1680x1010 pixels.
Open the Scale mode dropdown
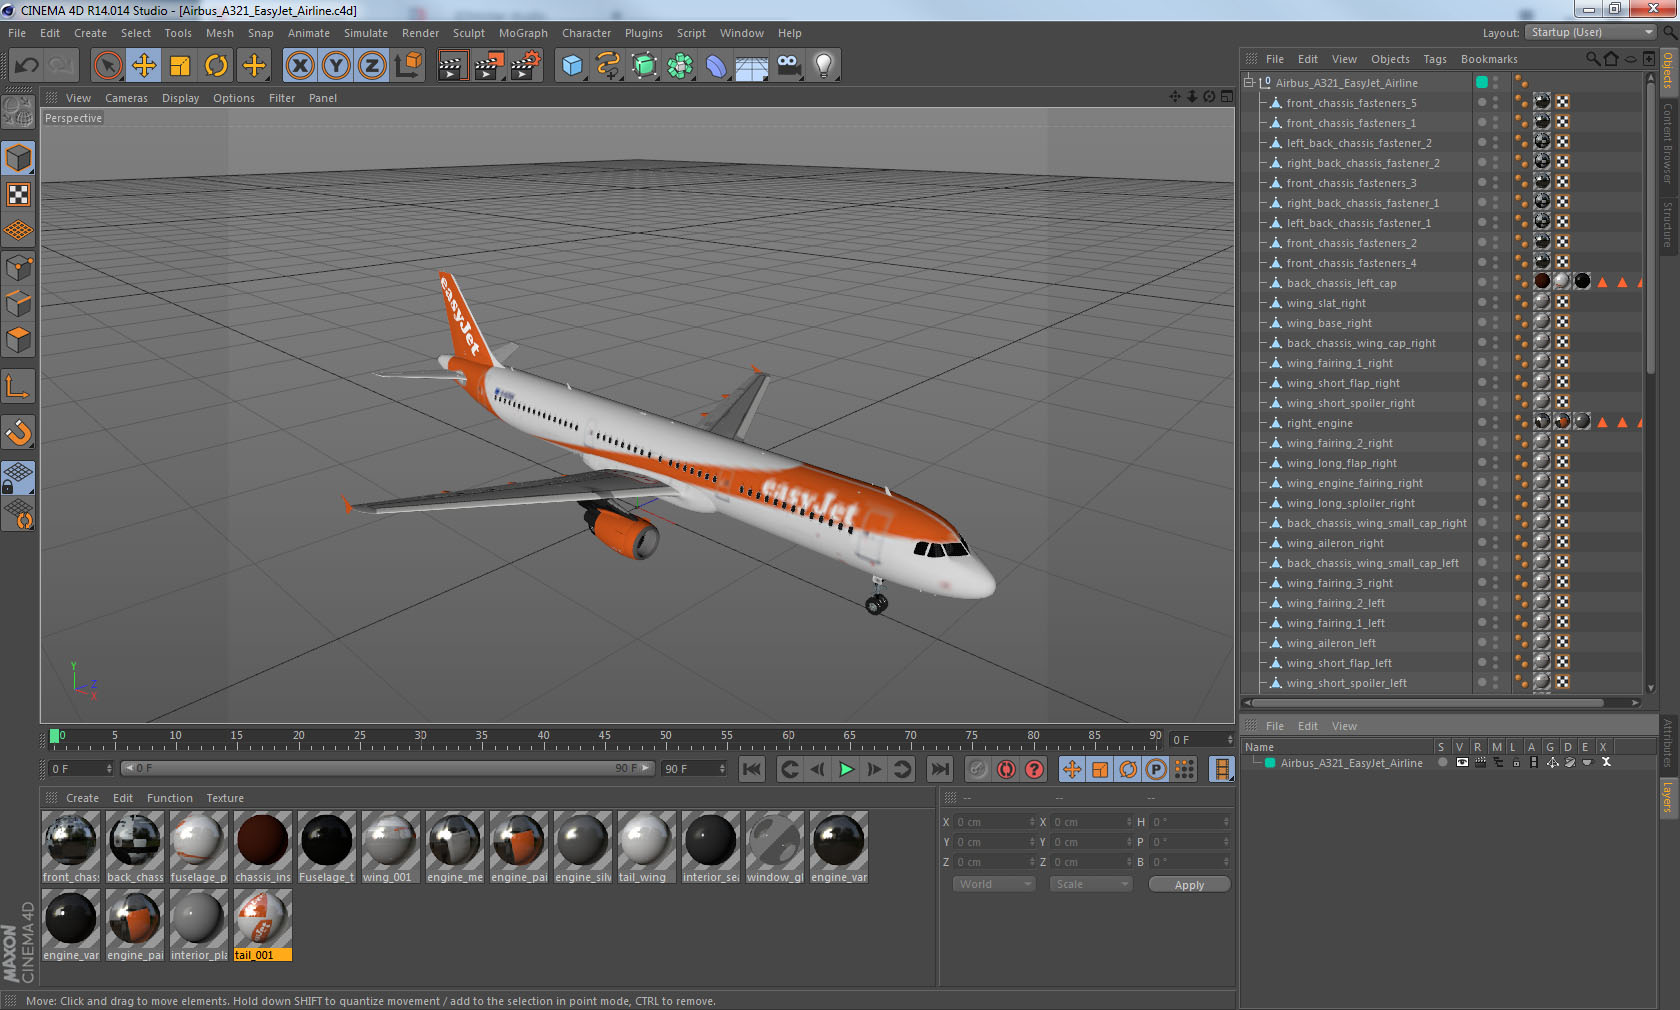pyautogui.click(x=1090, y=884)
